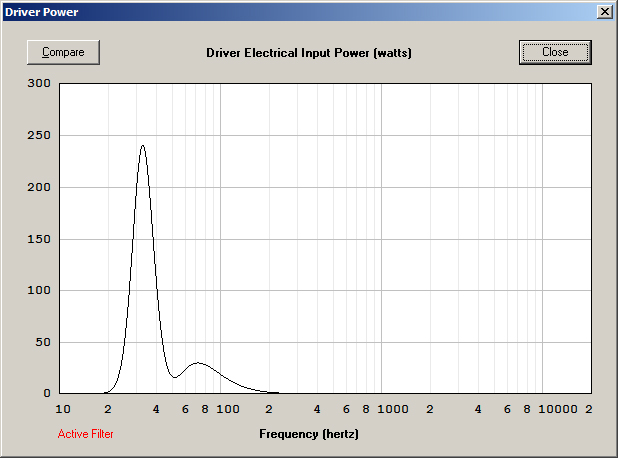Click the 100 frequency axis label
This screenshot has height=458, width=618.
228,409
